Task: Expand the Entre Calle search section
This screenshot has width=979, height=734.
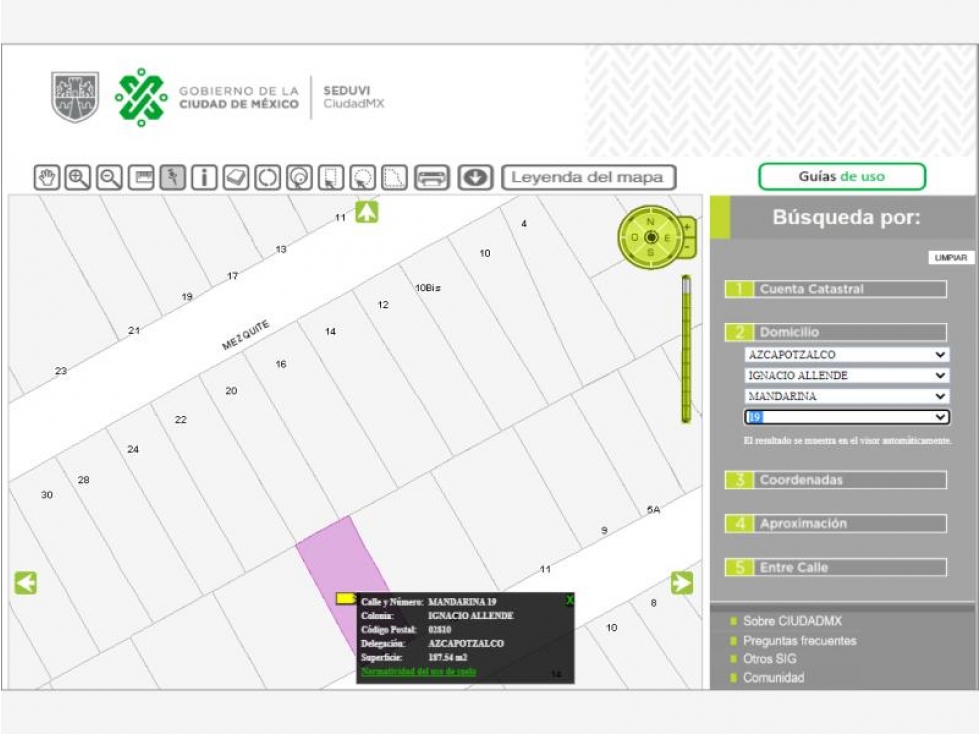Action: pos(835,567)
